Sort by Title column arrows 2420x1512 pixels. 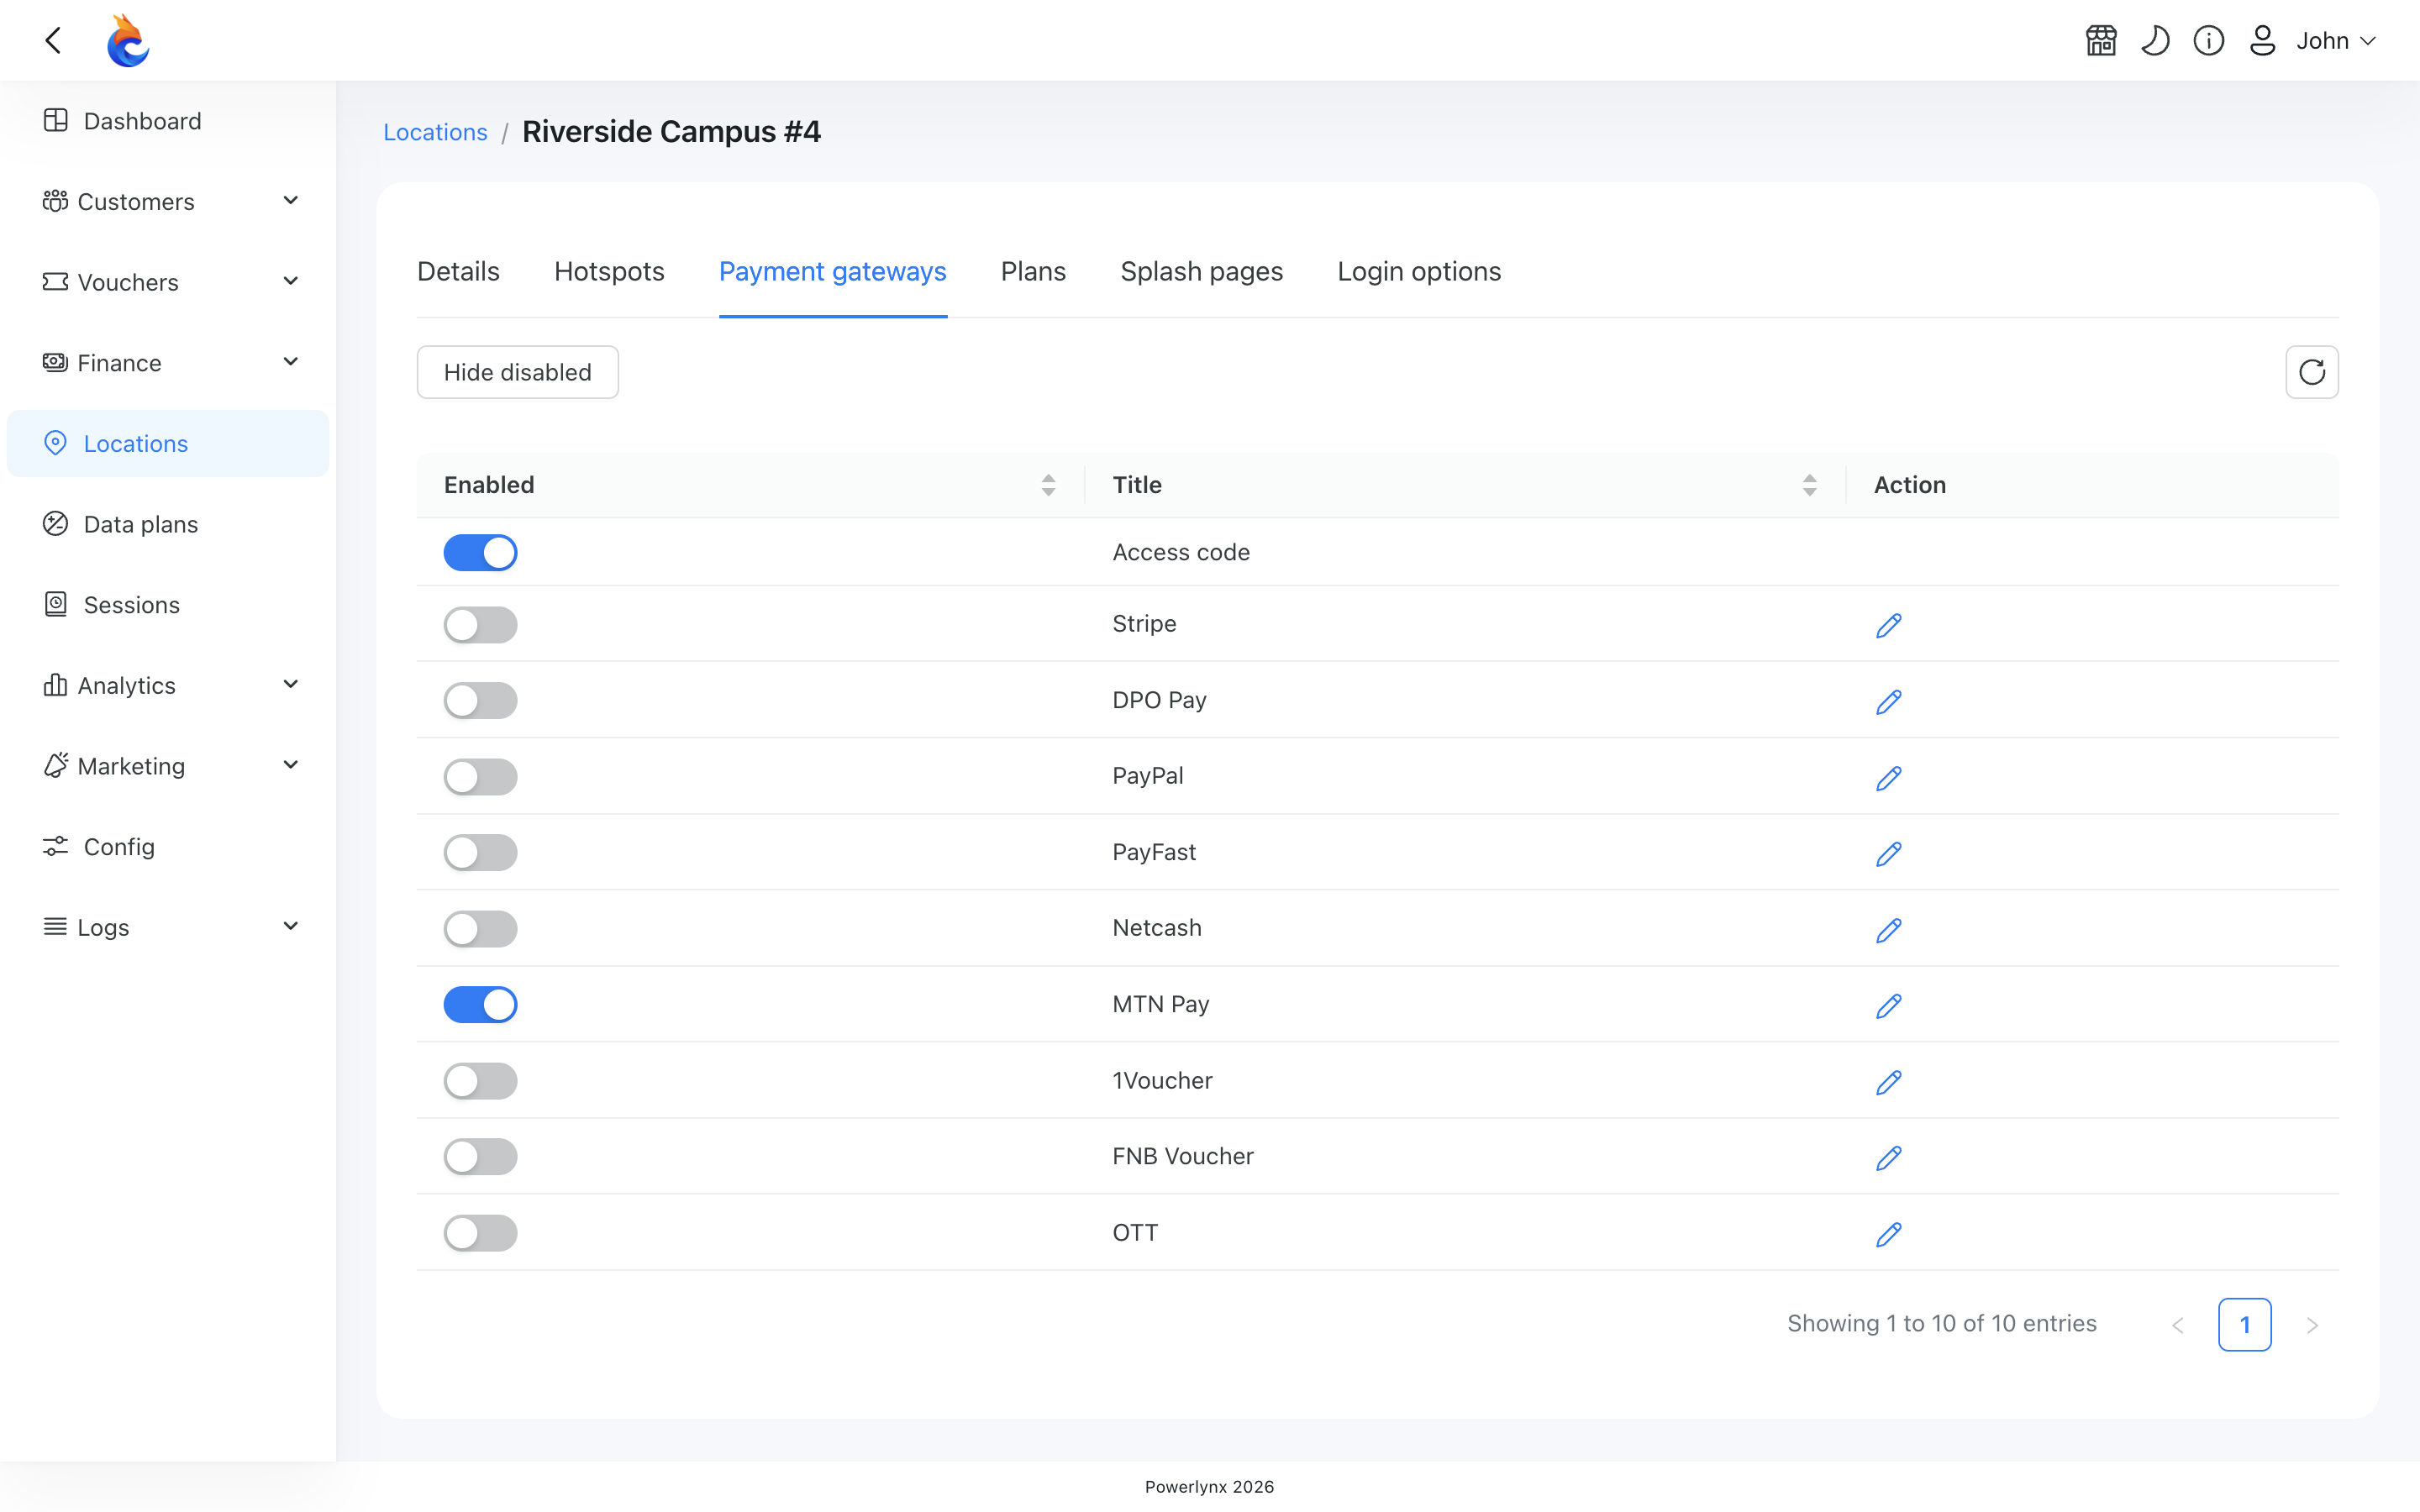coord(1809,485)
